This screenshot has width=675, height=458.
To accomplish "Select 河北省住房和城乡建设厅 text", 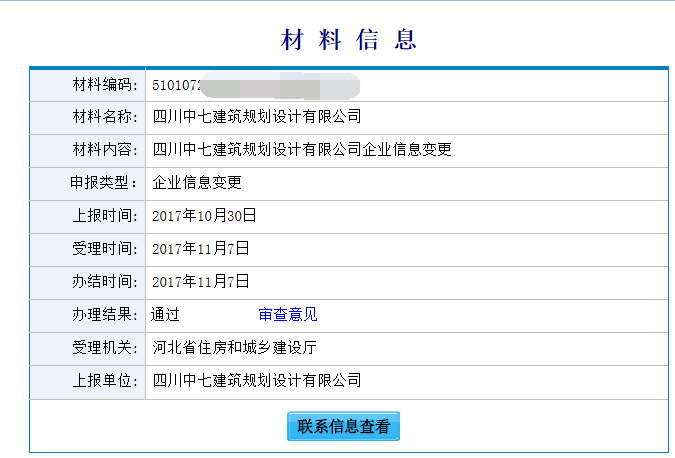I will 235,348.
